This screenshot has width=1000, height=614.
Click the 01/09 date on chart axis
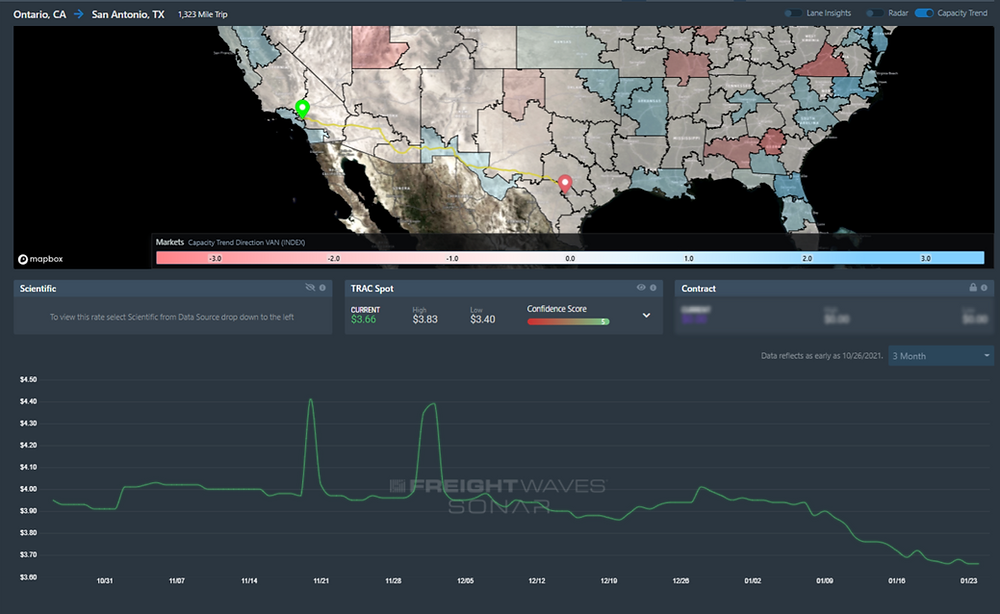825,581
